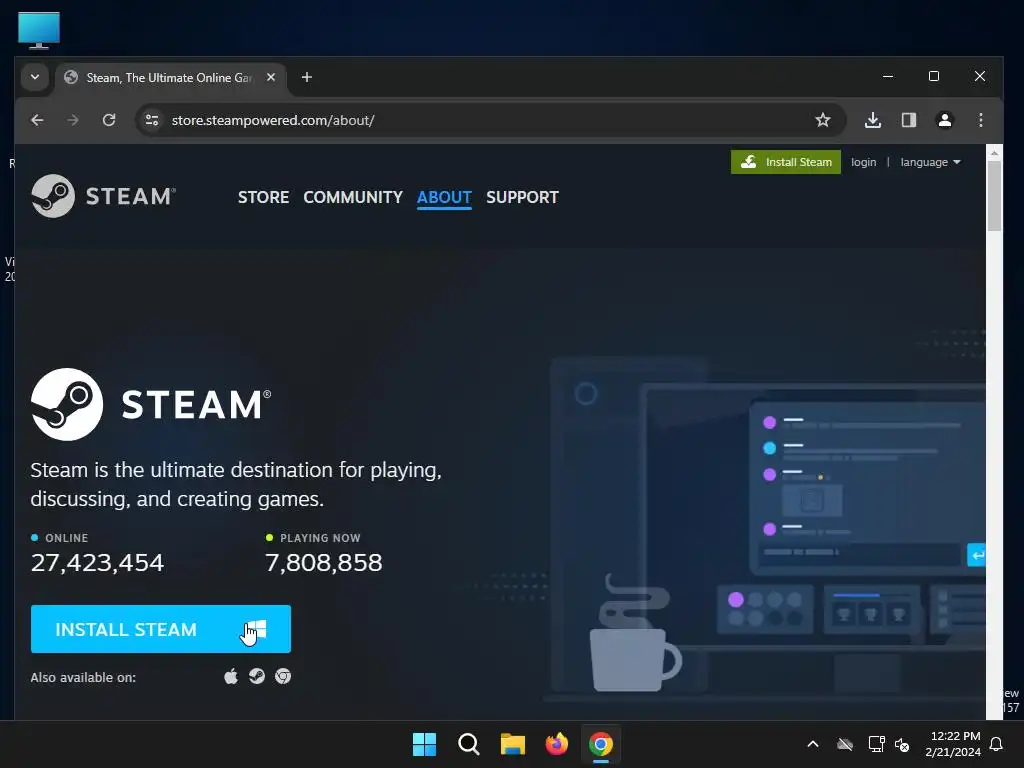Click the large Steam logo in the hero section
Image resolution: width=1024 pixels, height=768 pixels.
coord(151,404)
